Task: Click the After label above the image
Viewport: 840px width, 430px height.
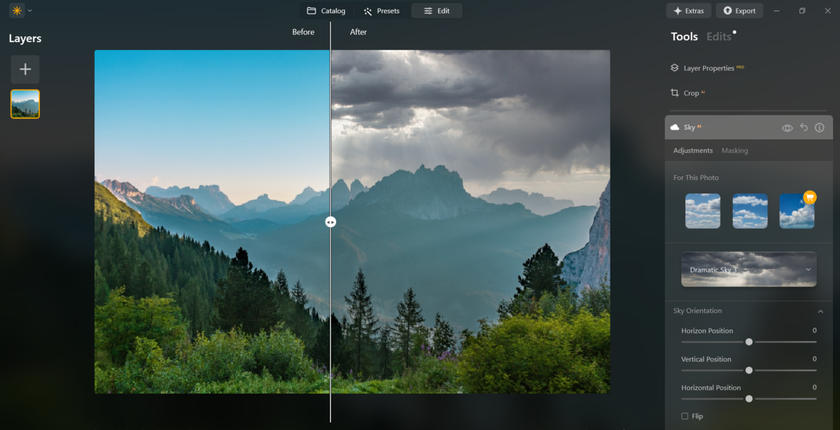Action: (358, 32)
